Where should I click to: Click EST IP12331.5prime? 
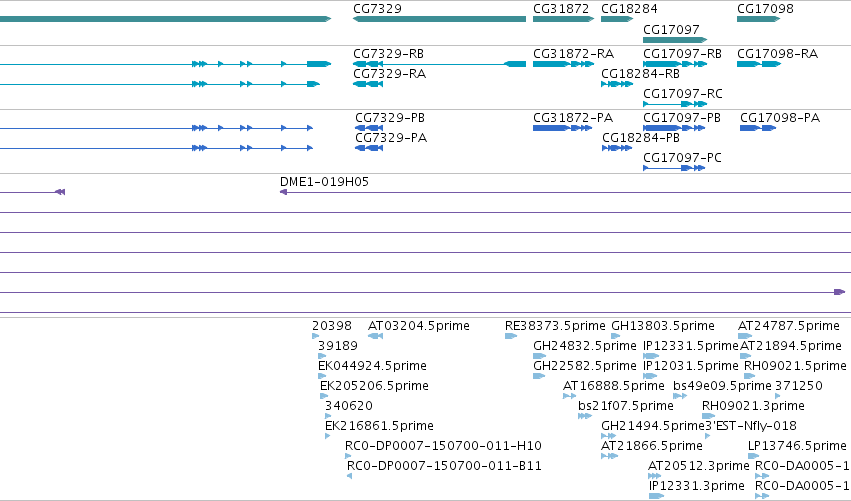click(x=651, y=356)
